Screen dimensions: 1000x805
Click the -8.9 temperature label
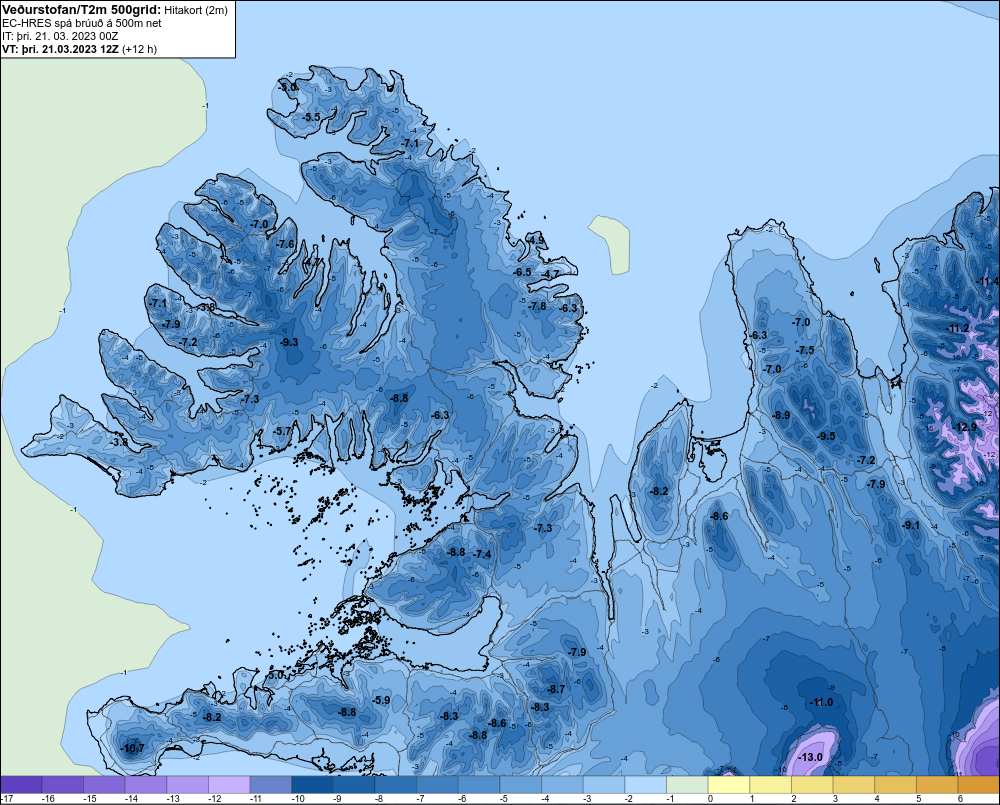[x=781, y=415]
